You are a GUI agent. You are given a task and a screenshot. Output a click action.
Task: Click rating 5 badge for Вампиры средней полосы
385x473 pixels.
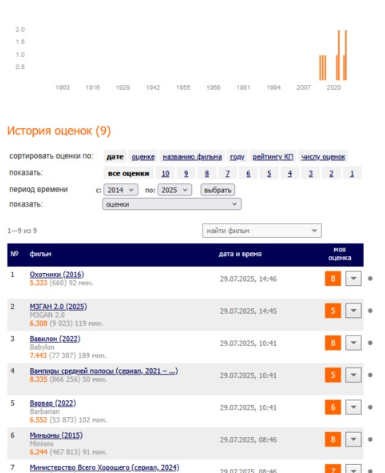point(333,375)
